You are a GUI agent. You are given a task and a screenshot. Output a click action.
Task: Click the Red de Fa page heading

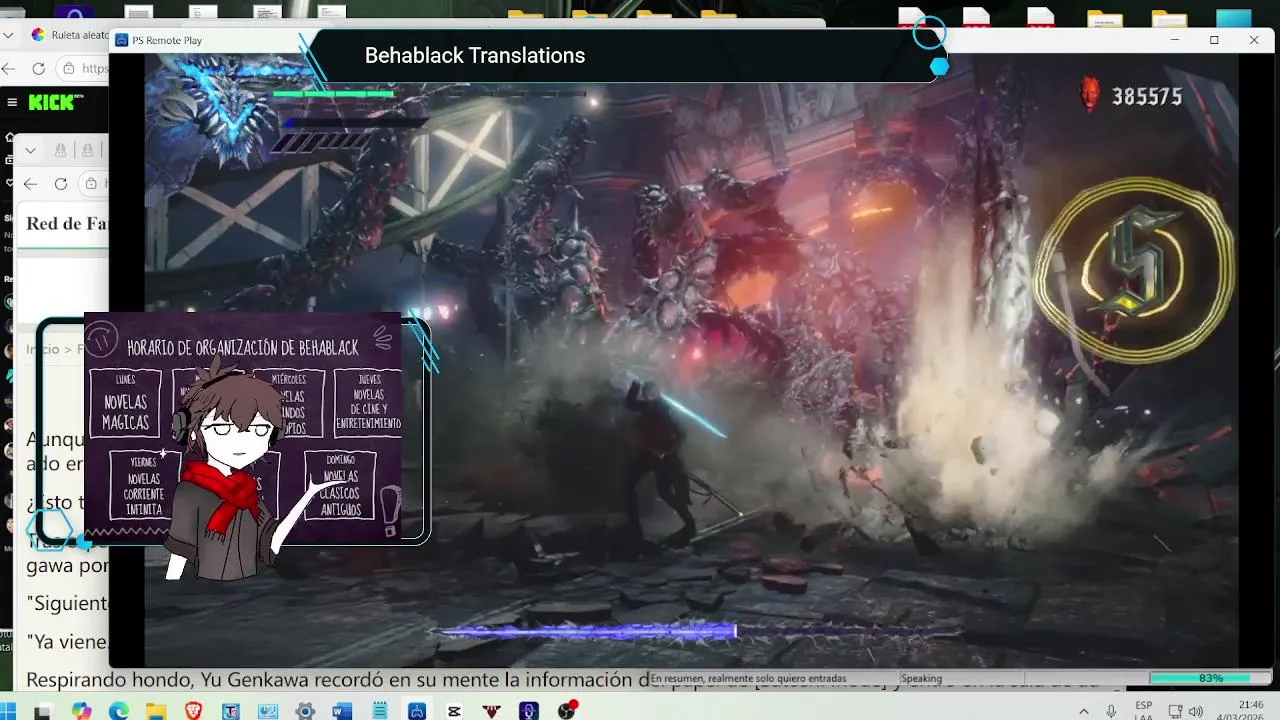[67, 224]
